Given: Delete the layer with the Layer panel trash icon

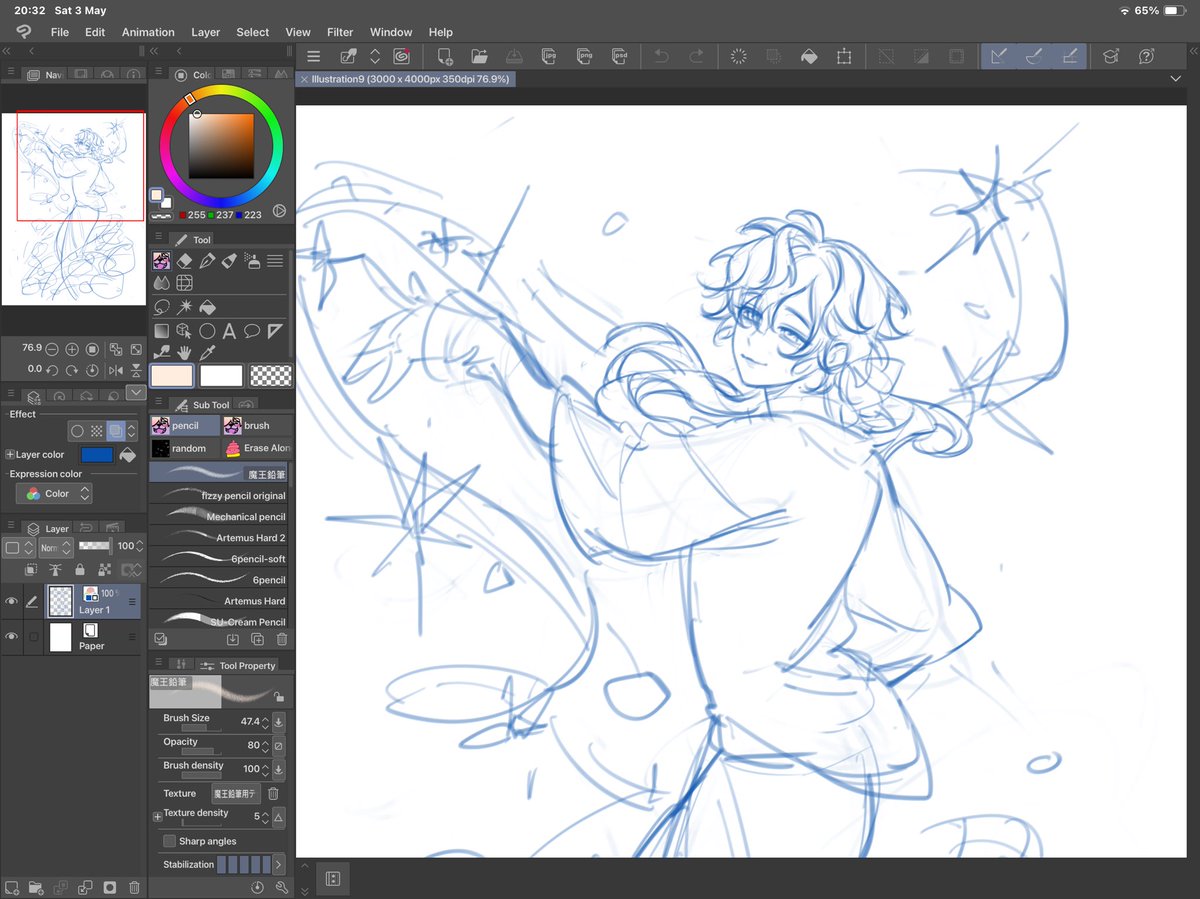Looking at the screenshot, I should pyautogui.click(x=134, y=887).
